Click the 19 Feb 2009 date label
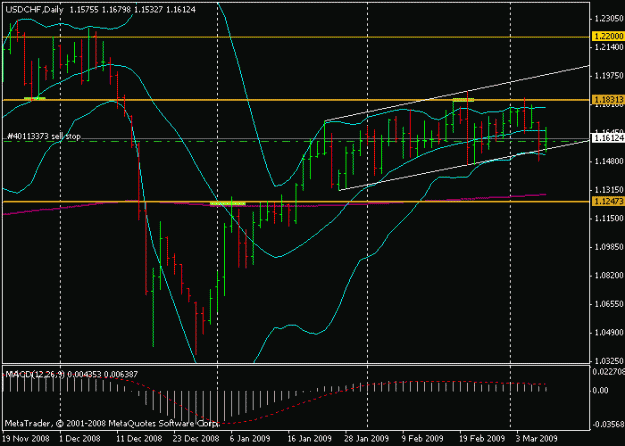 click(482, 439)
